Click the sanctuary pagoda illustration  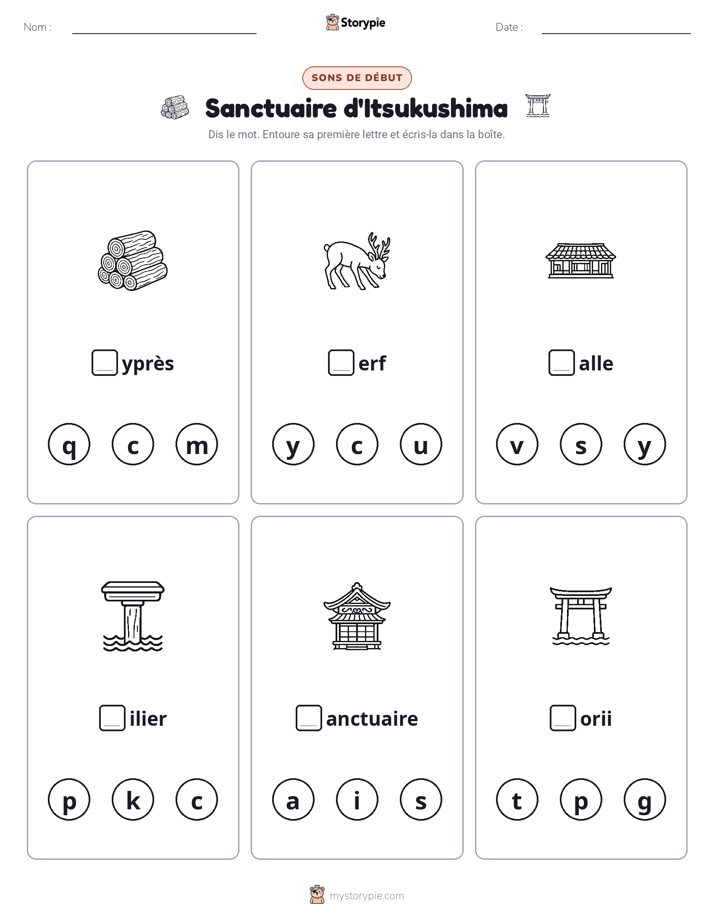click(356, 616)
